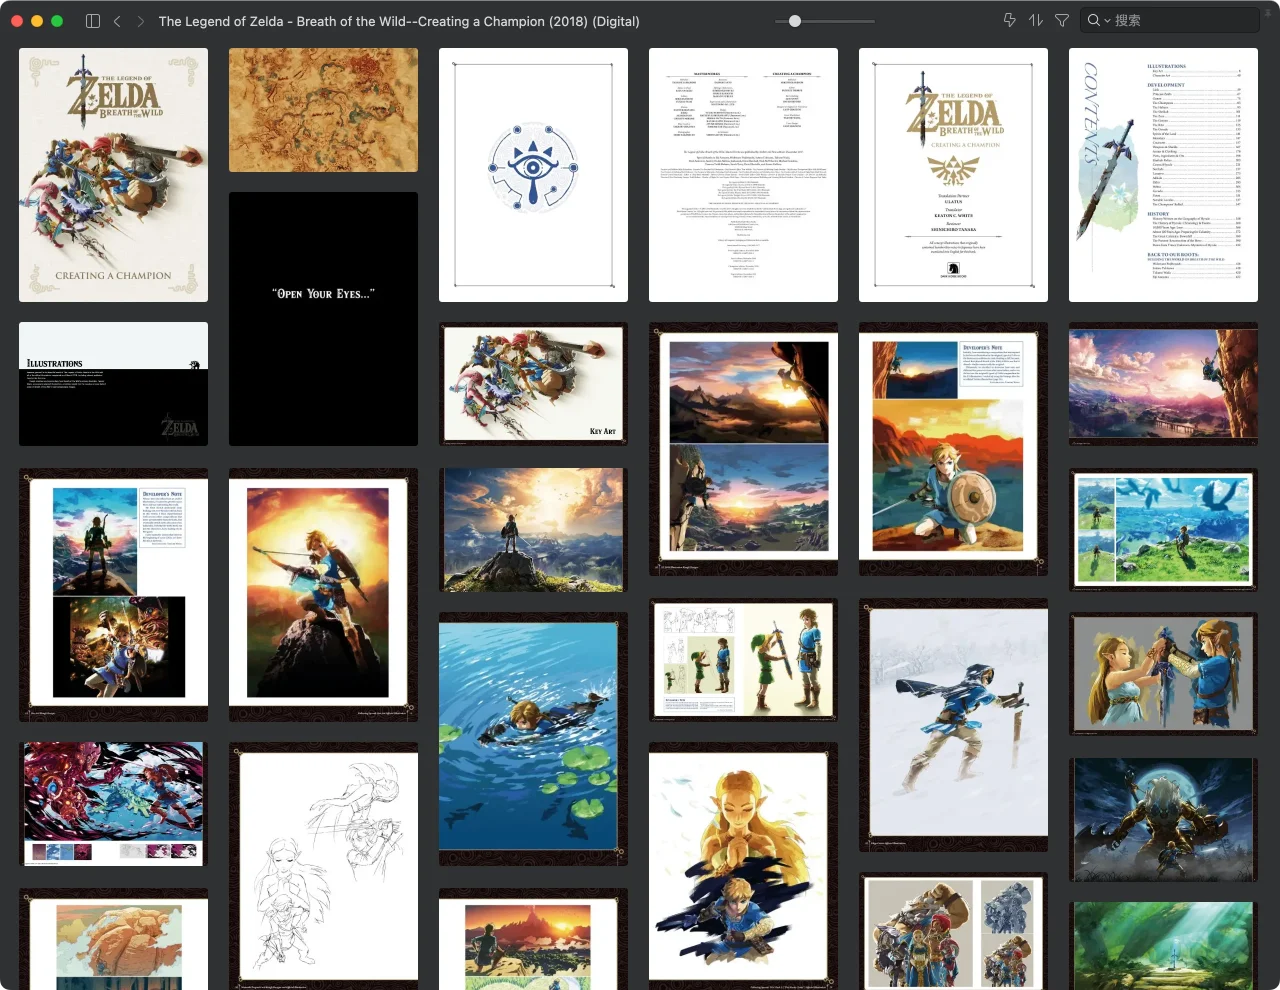Open the forest Master Sword light-rays page
This screenshot has width=1280, height=990.
pos(1164,946)
